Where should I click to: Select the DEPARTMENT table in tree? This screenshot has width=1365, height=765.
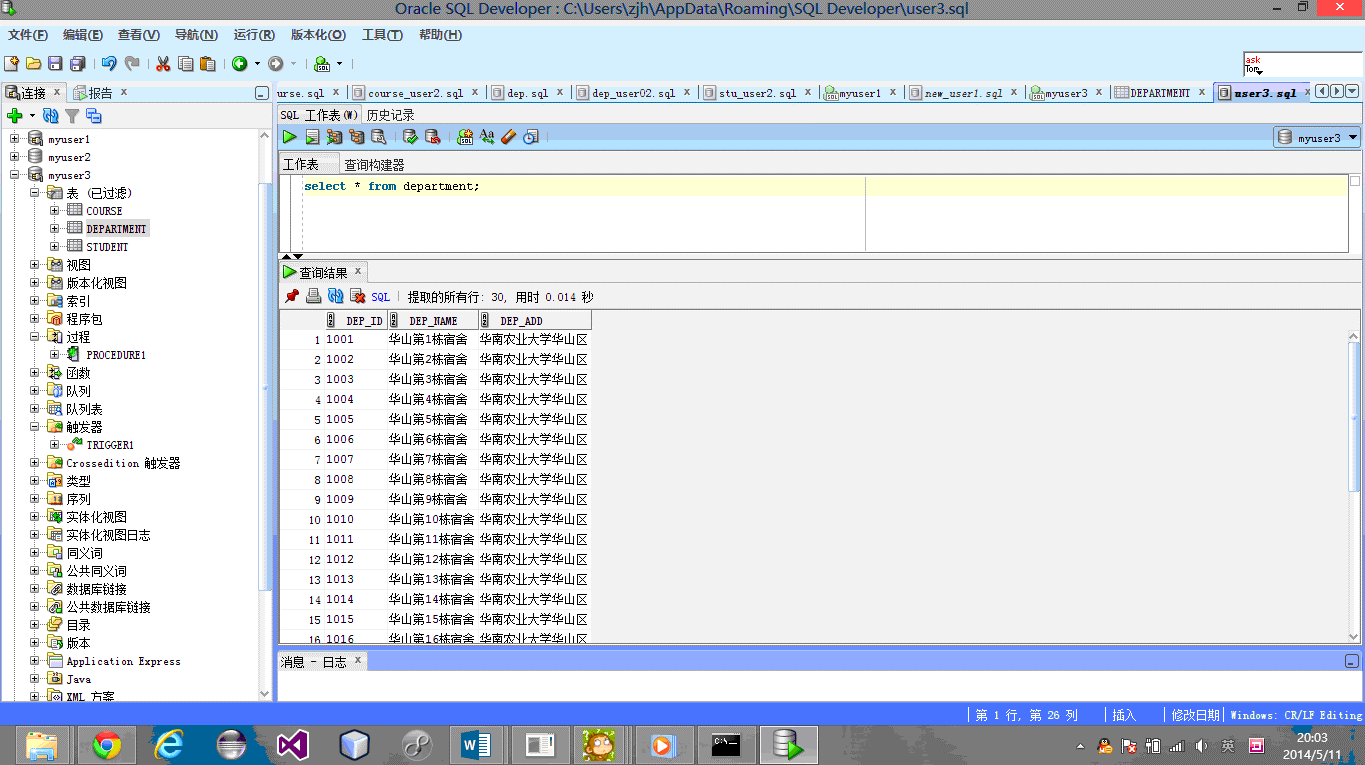coord(116,229)
